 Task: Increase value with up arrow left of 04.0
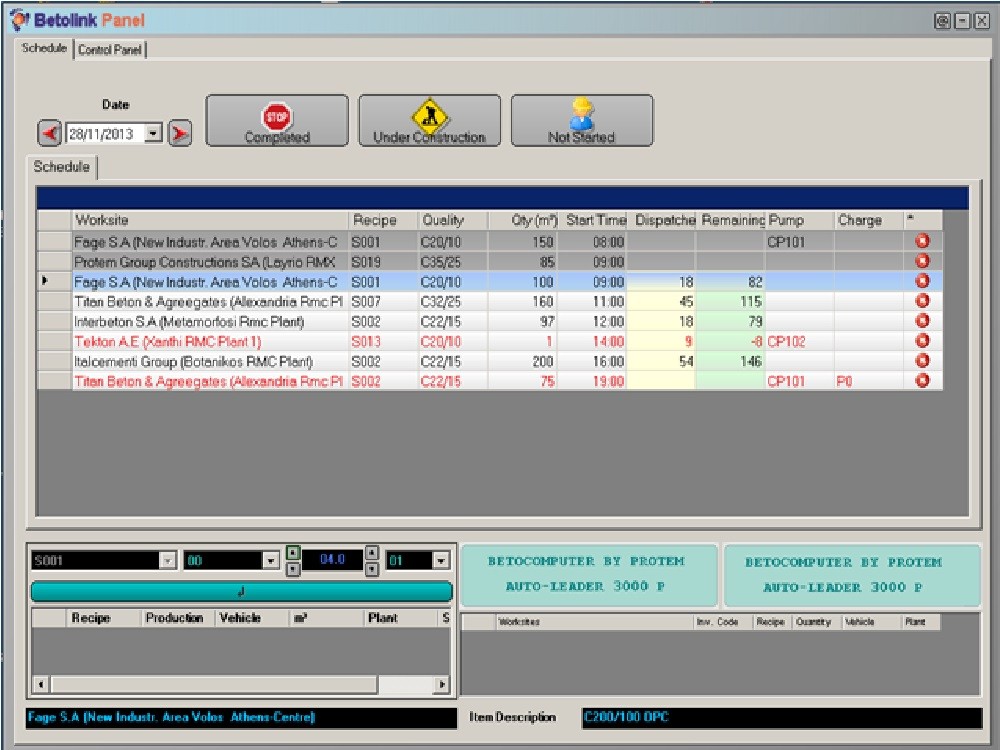[x=293, y=552]
